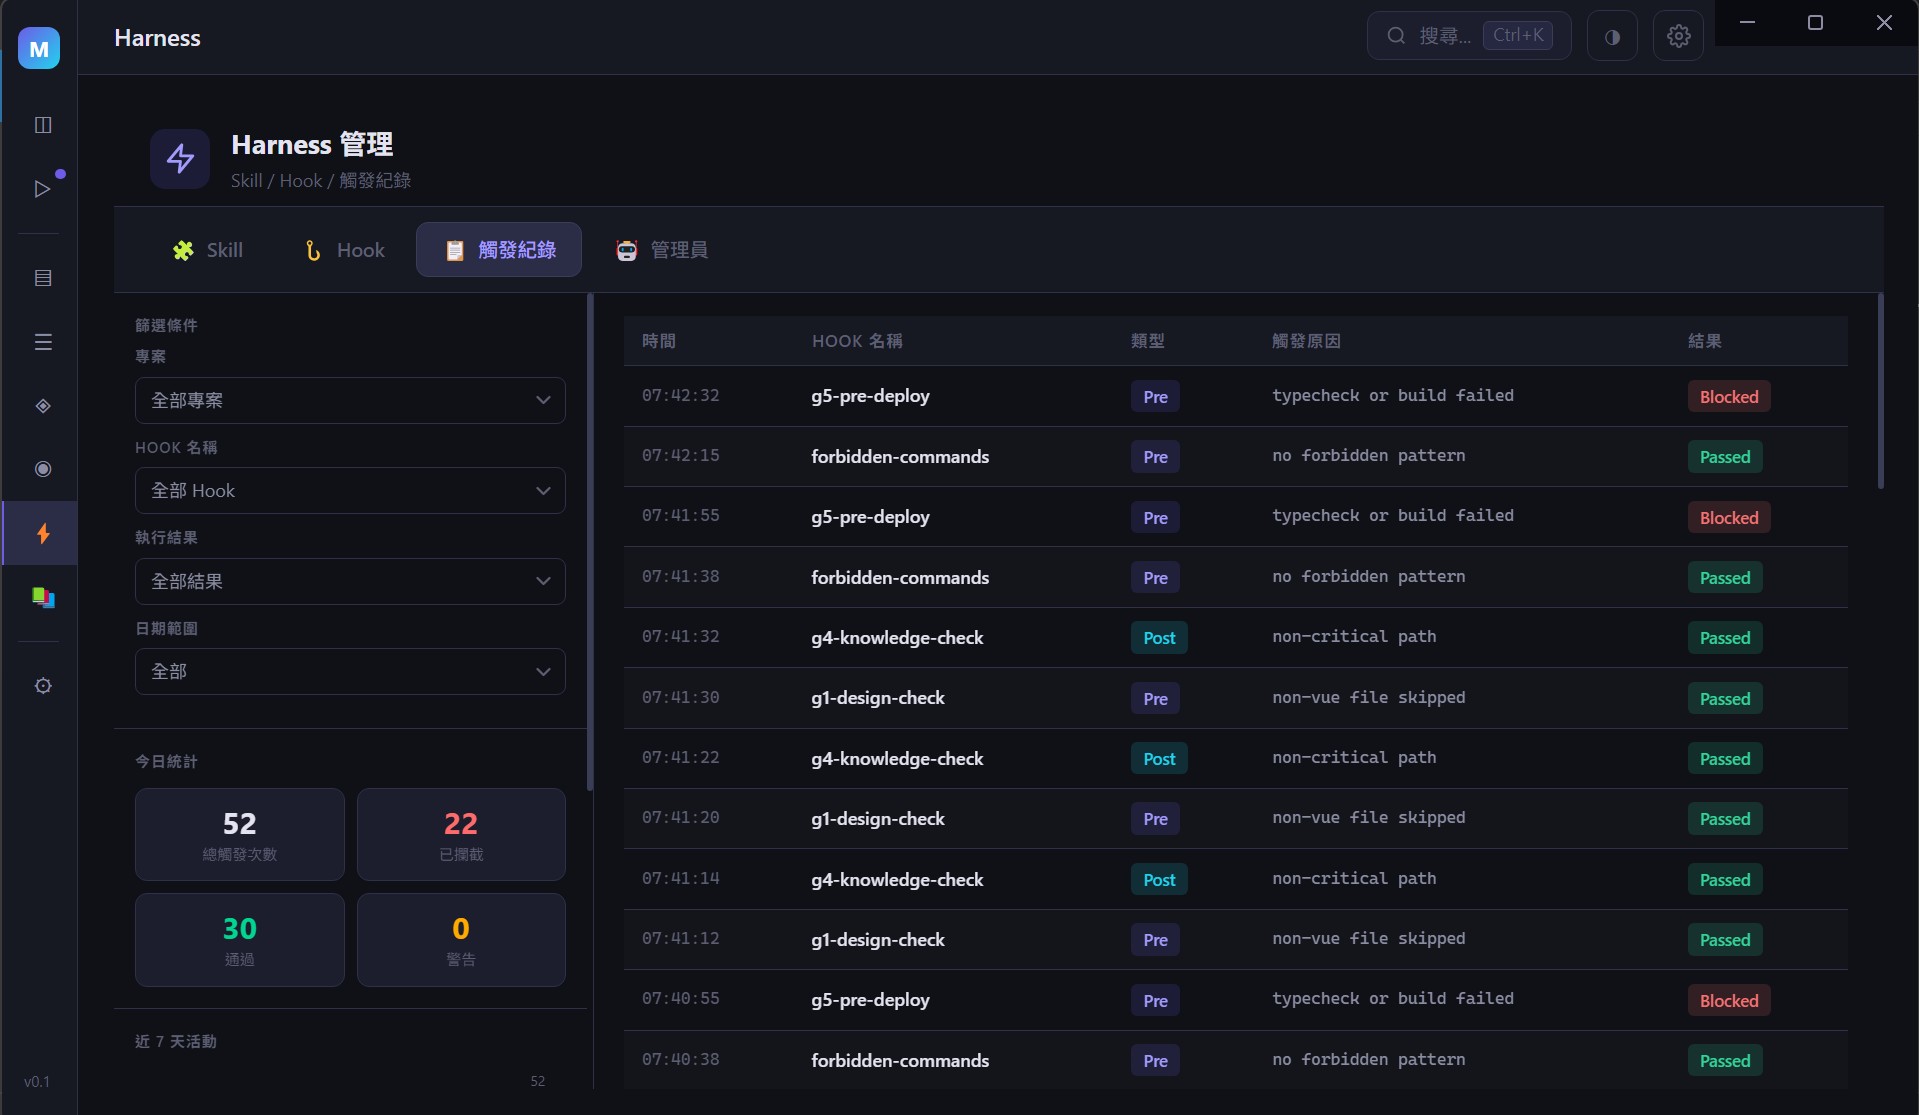Click the HOOK 名稱 column header
The width and height of the screenshot is (1919, 1115).
coord(857,341)
